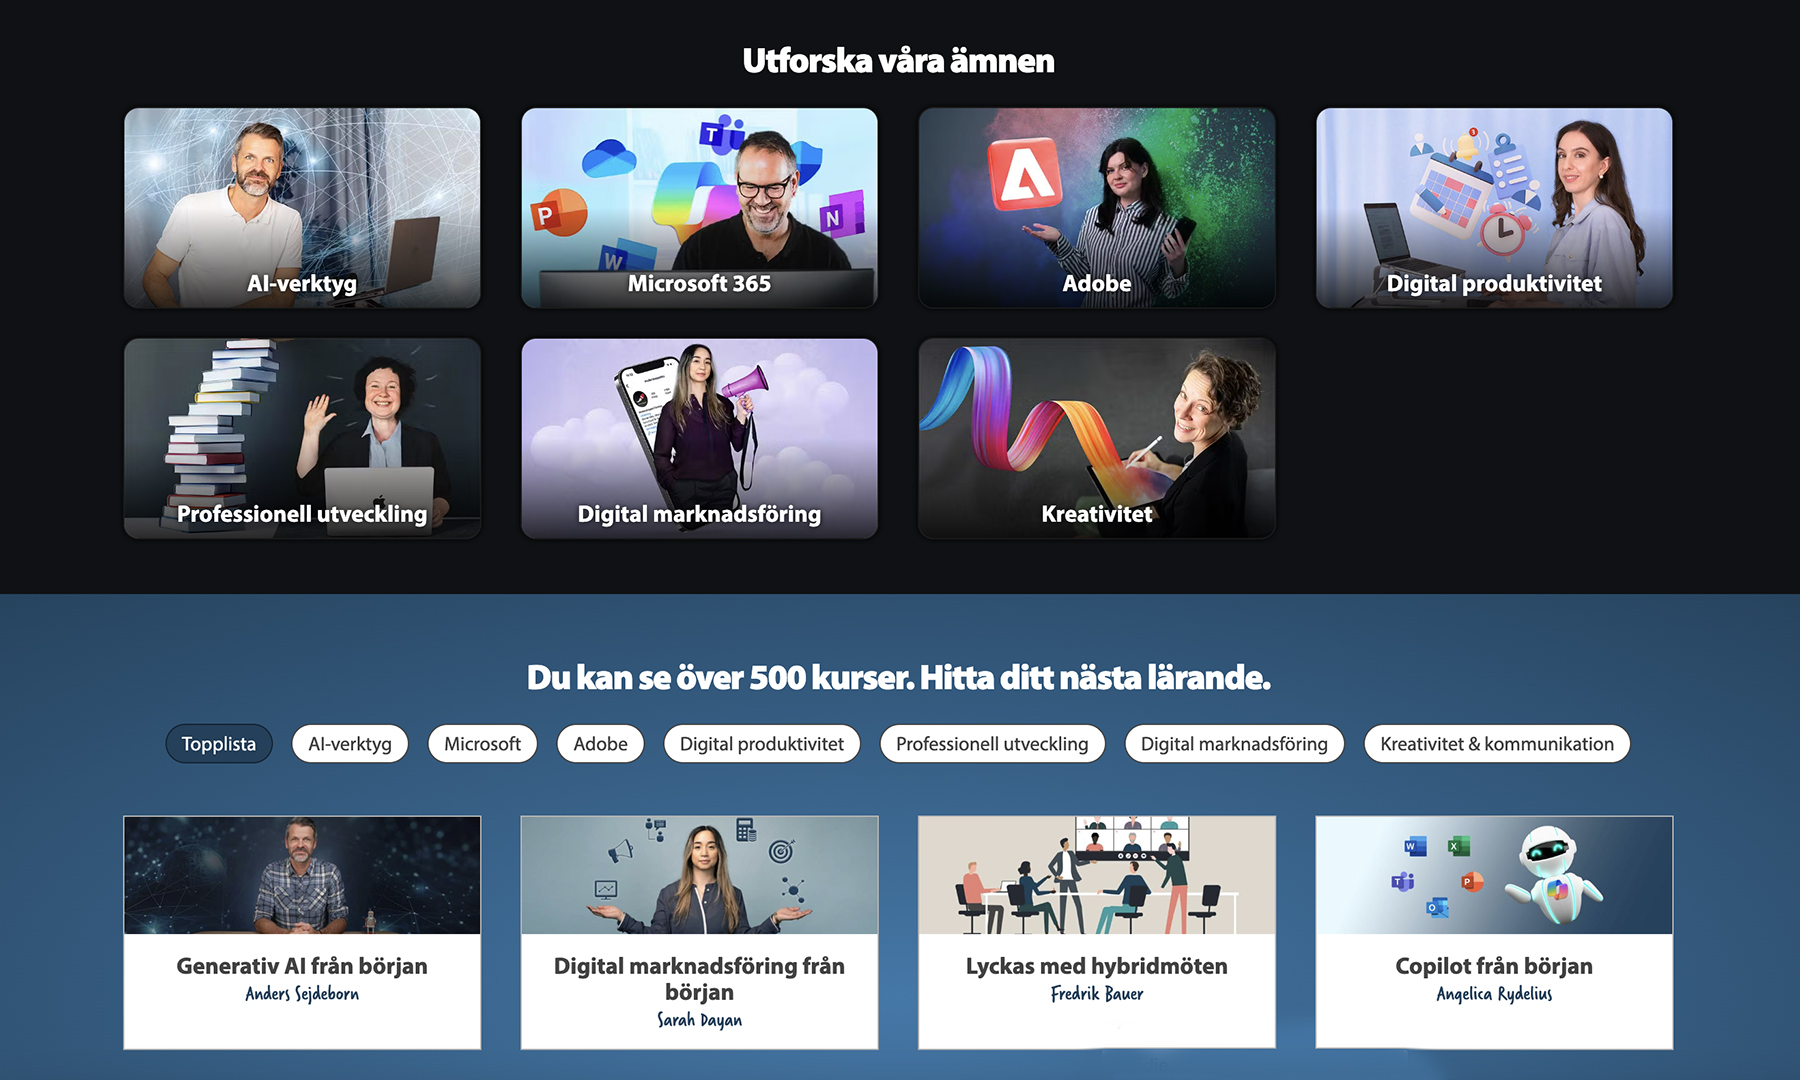1800x1080 pixels.
Task: Choose the Professionell utveckling filter
Action: click(992, 744)
